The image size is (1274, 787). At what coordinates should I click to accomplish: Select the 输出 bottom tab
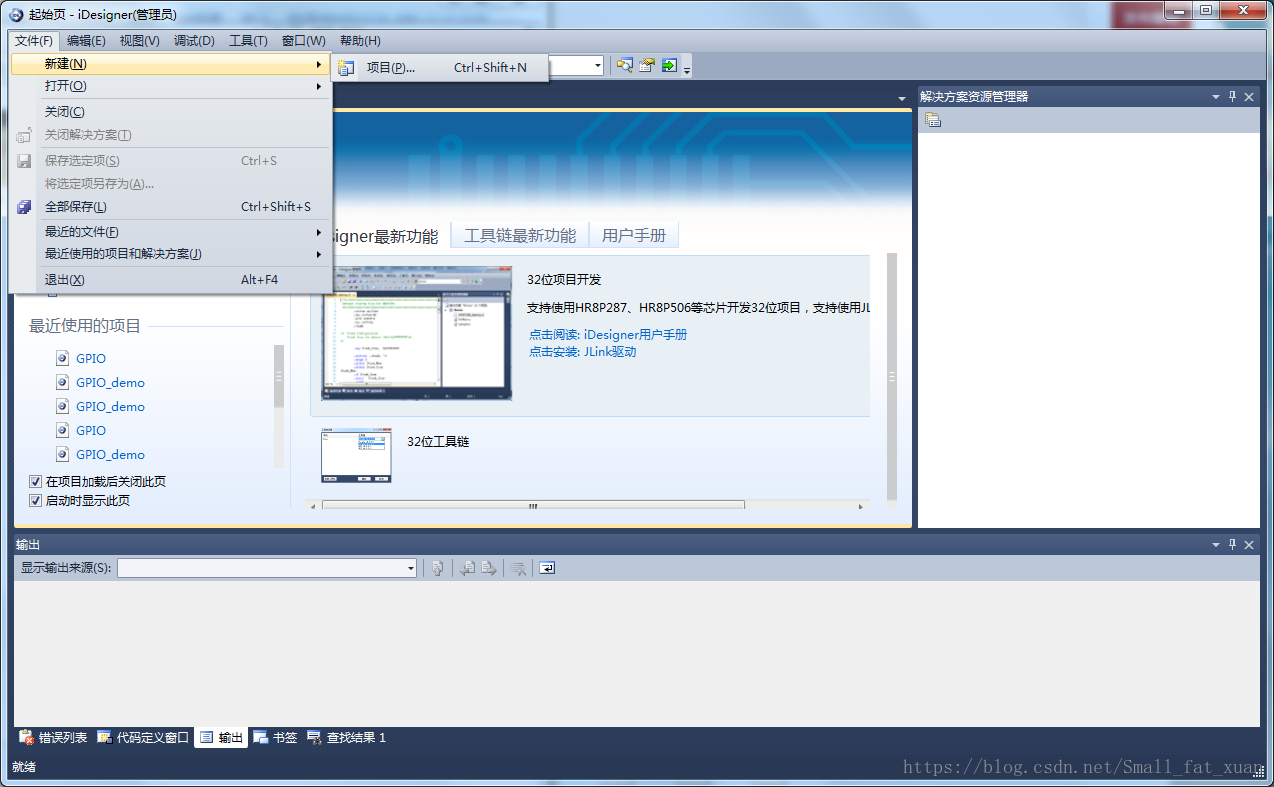pyautogui.click(x=221, y=738)
